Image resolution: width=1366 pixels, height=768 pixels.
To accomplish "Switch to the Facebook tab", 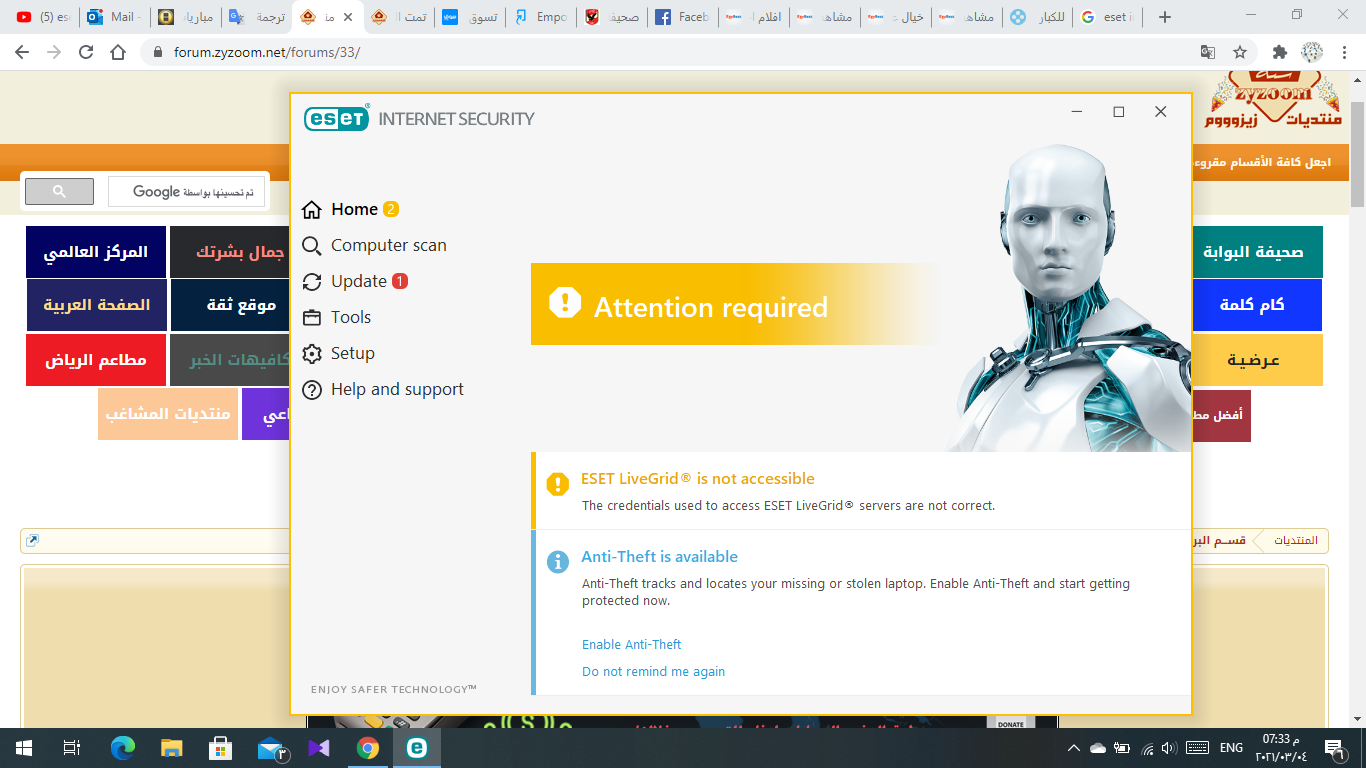I will pos(682,17).
